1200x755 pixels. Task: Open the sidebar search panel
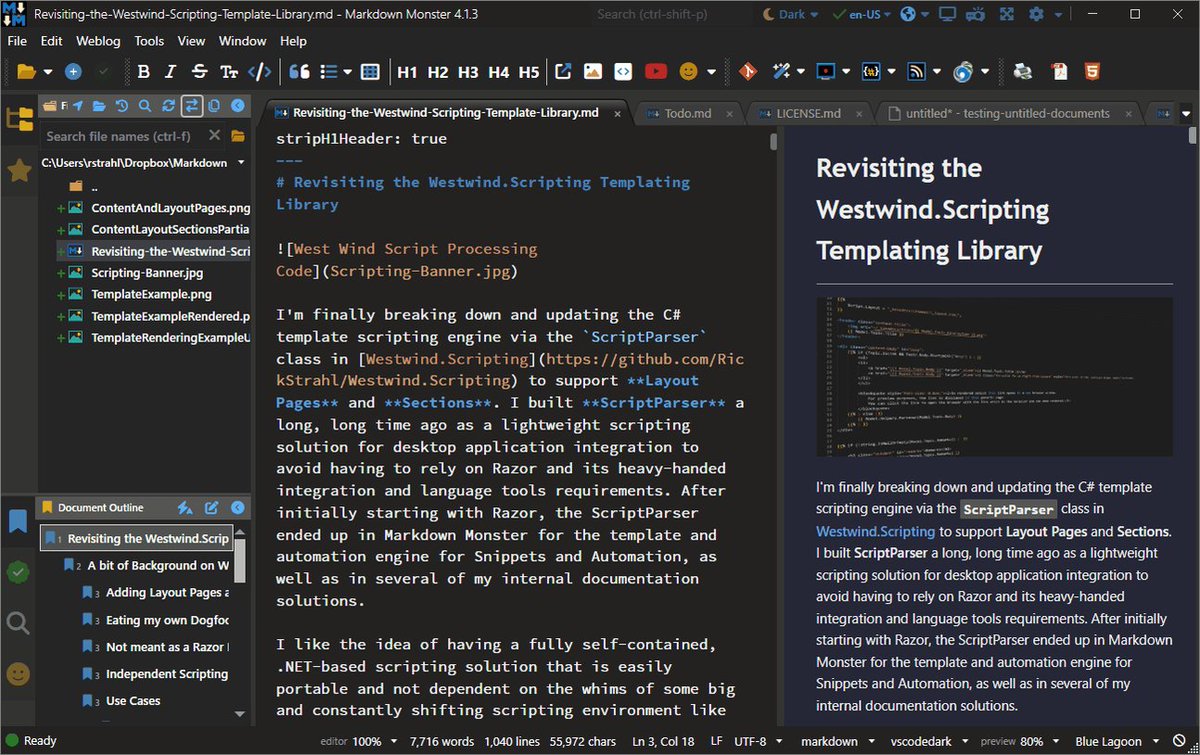coord(18,624)
